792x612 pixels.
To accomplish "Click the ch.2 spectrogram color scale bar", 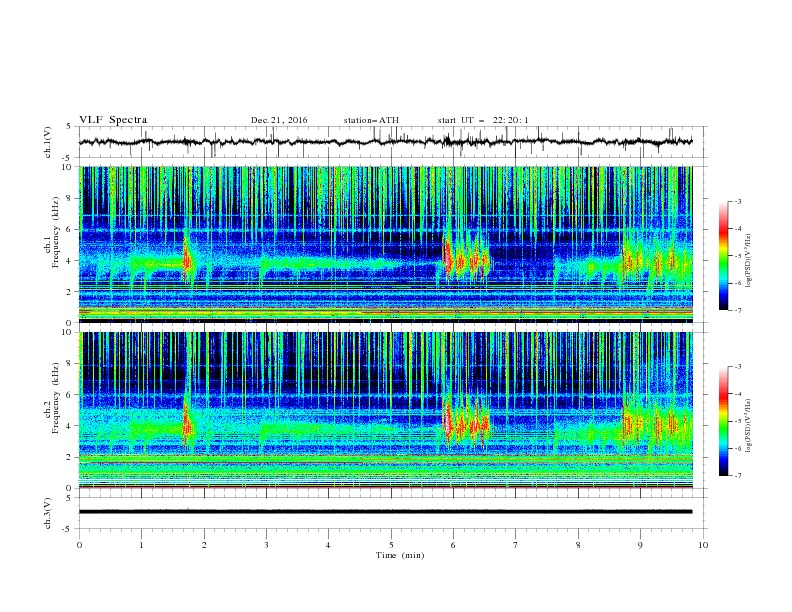I will (x=723, y=421).
